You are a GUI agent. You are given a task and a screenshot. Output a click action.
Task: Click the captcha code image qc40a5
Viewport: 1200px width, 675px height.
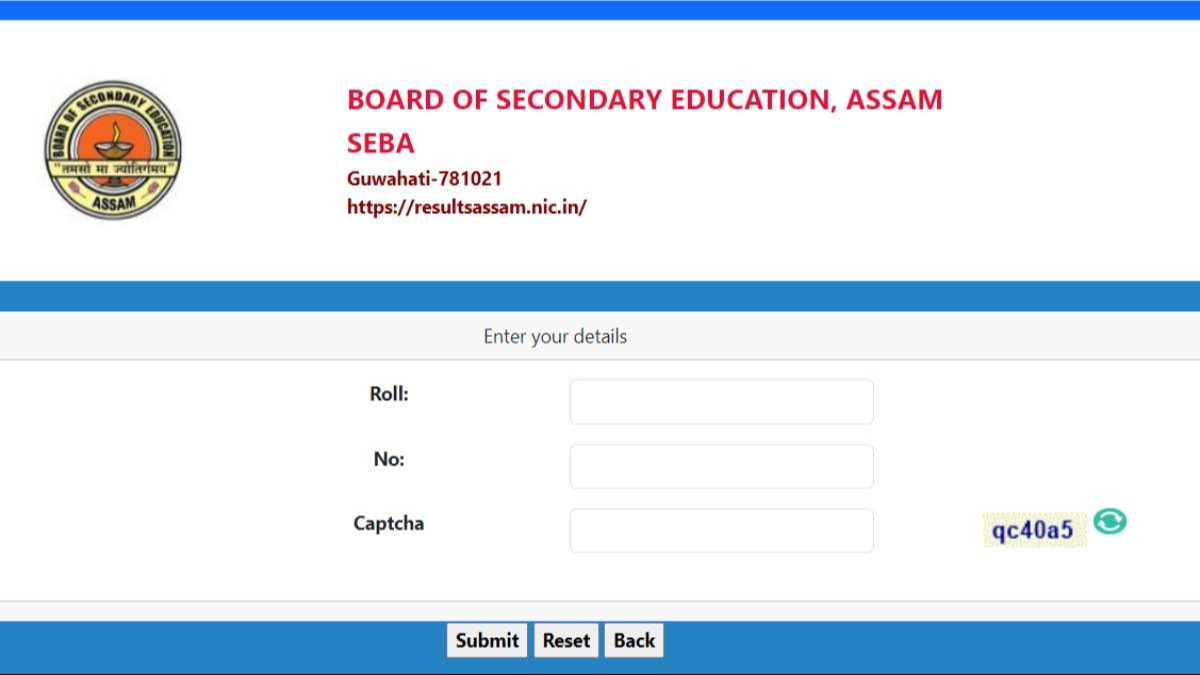coord(1033,530)
